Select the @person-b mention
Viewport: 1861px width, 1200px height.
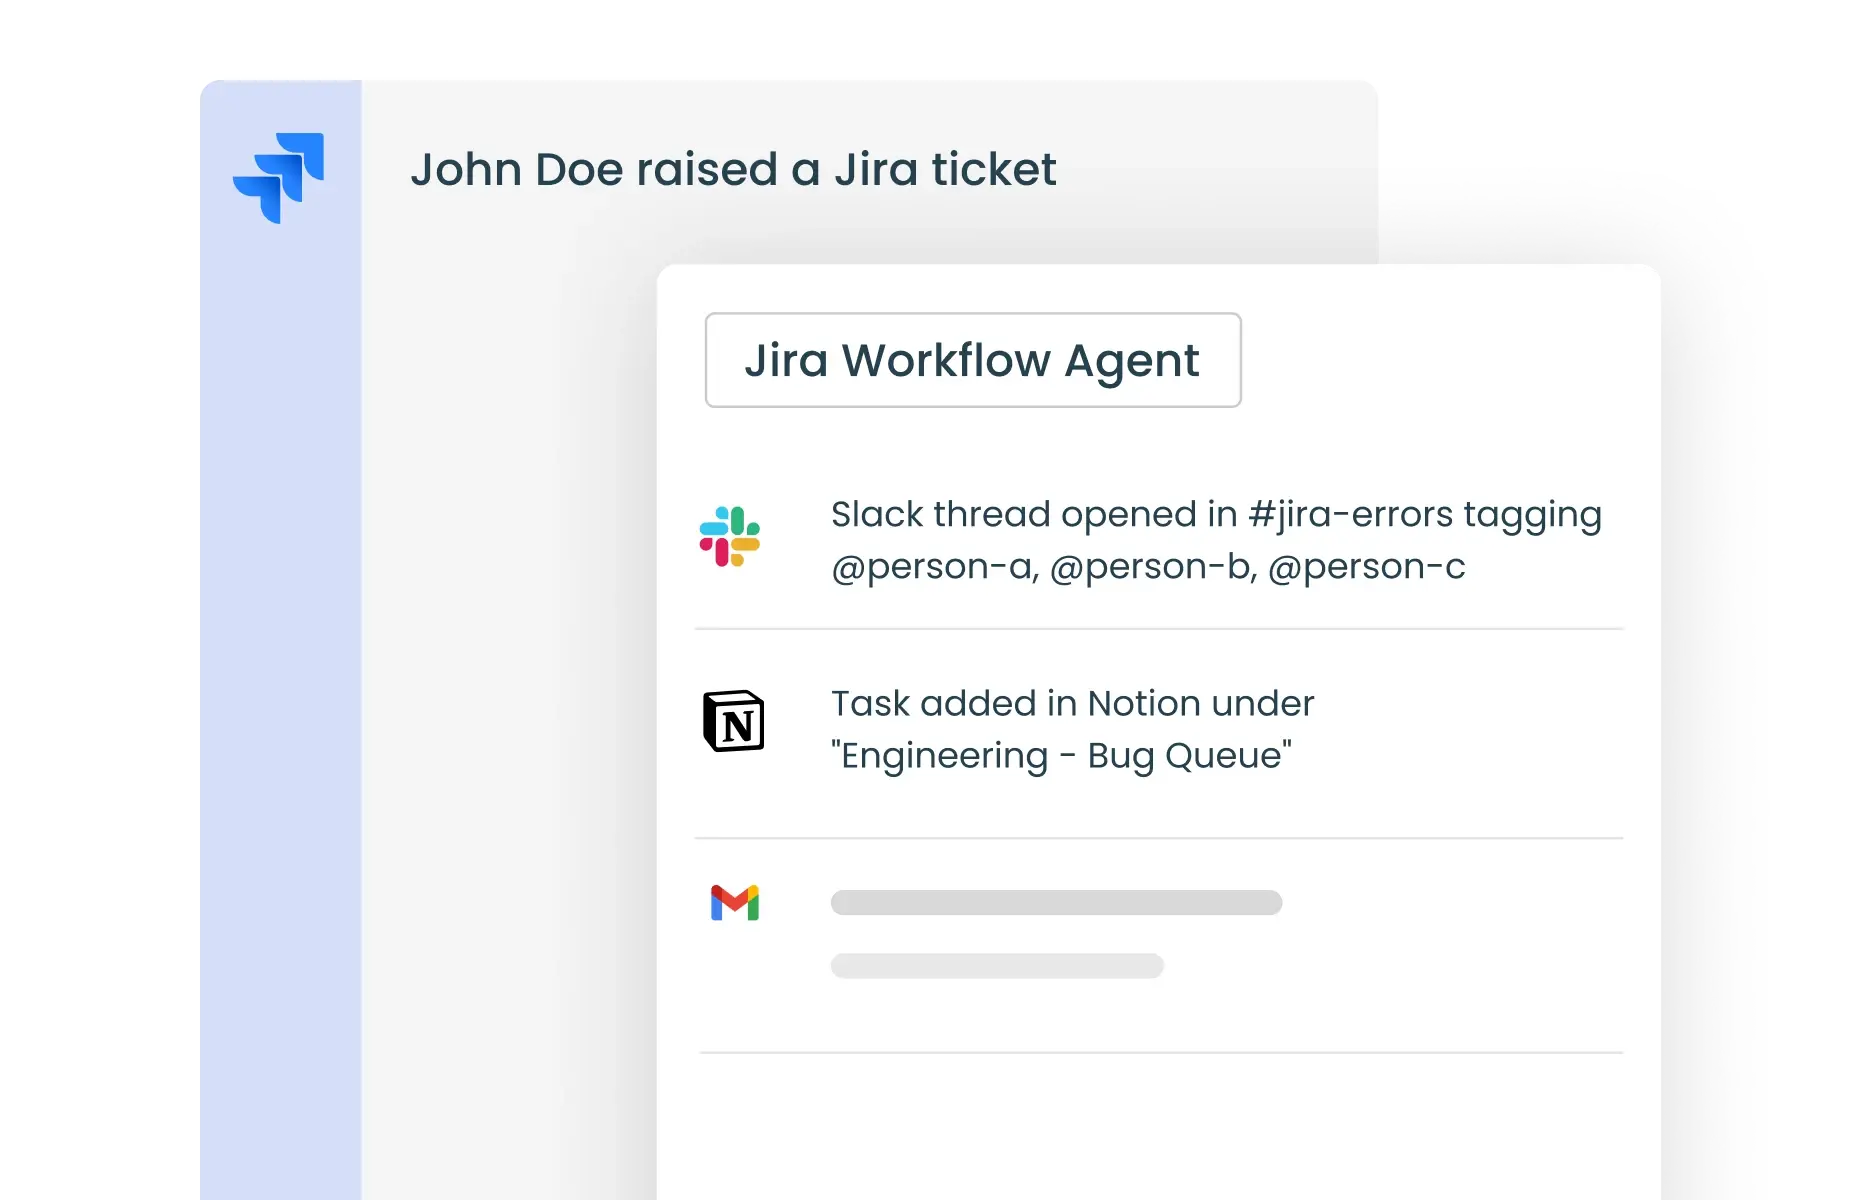pyautogui.click(x=1147, y=566)
